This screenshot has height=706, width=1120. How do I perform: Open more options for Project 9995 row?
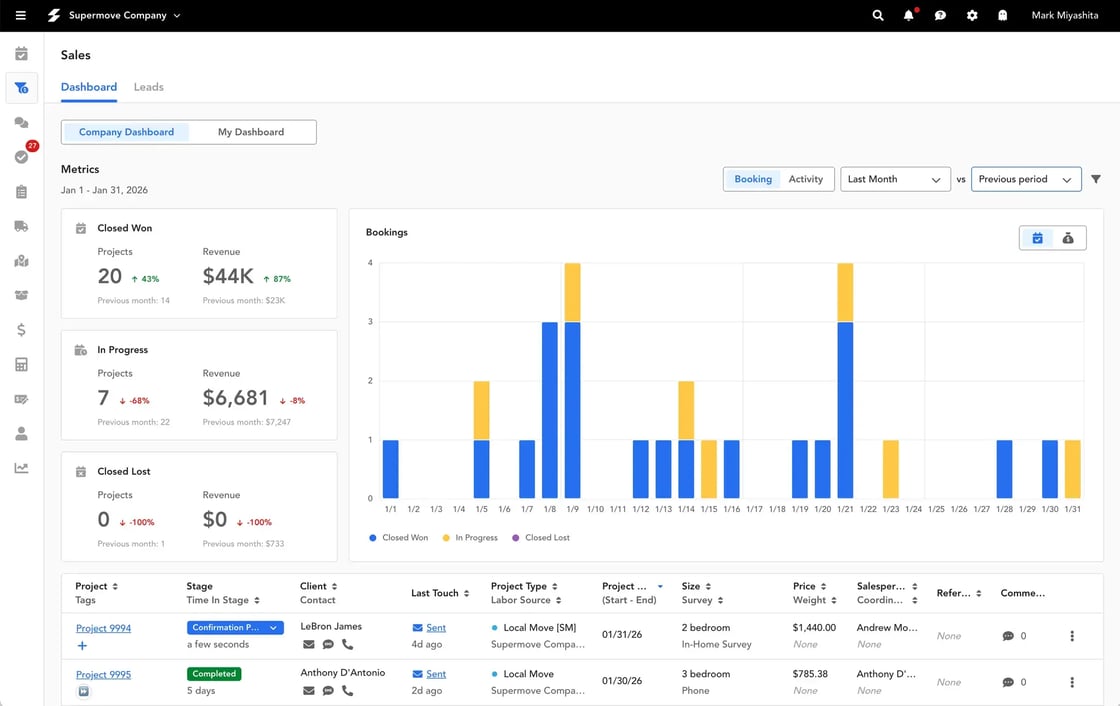[1071, 682]
